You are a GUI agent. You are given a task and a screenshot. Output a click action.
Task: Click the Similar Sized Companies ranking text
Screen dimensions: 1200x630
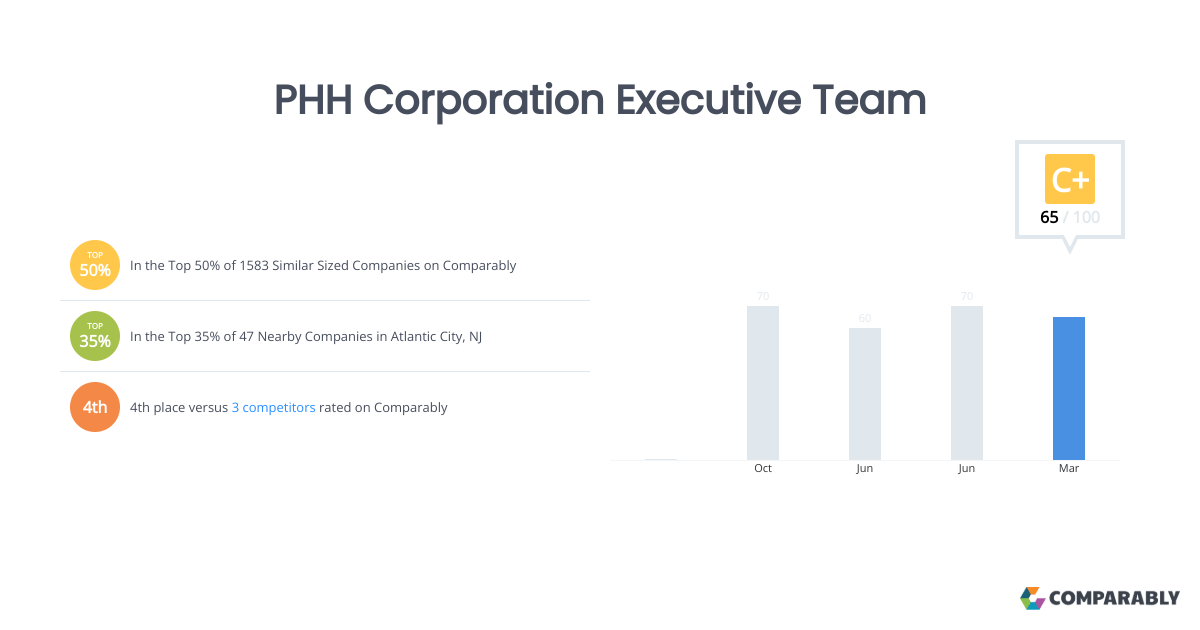(x=323, y=266)
